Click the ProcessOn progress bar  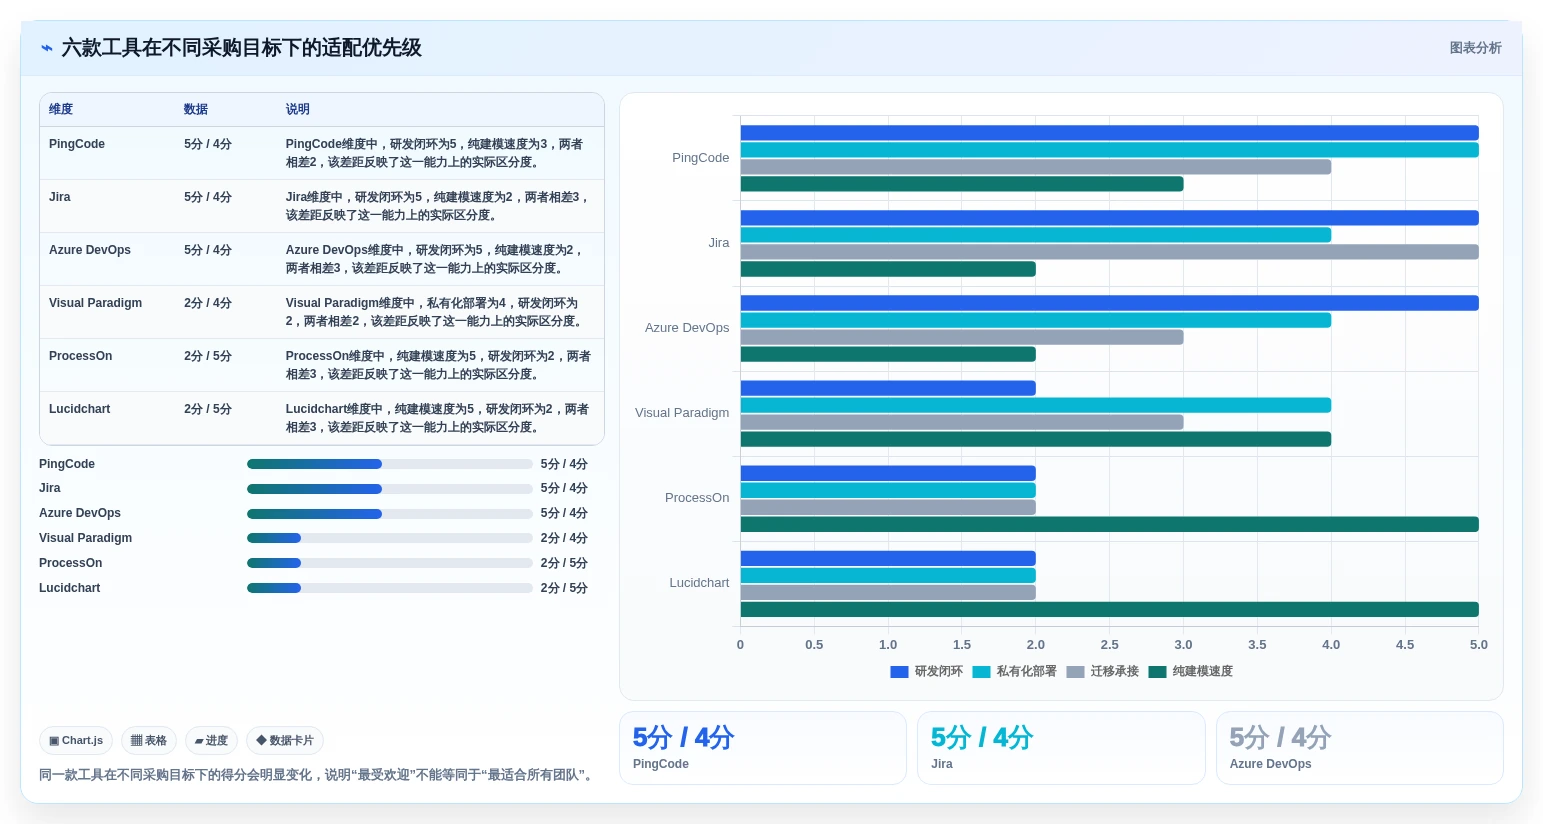[389, 563]
